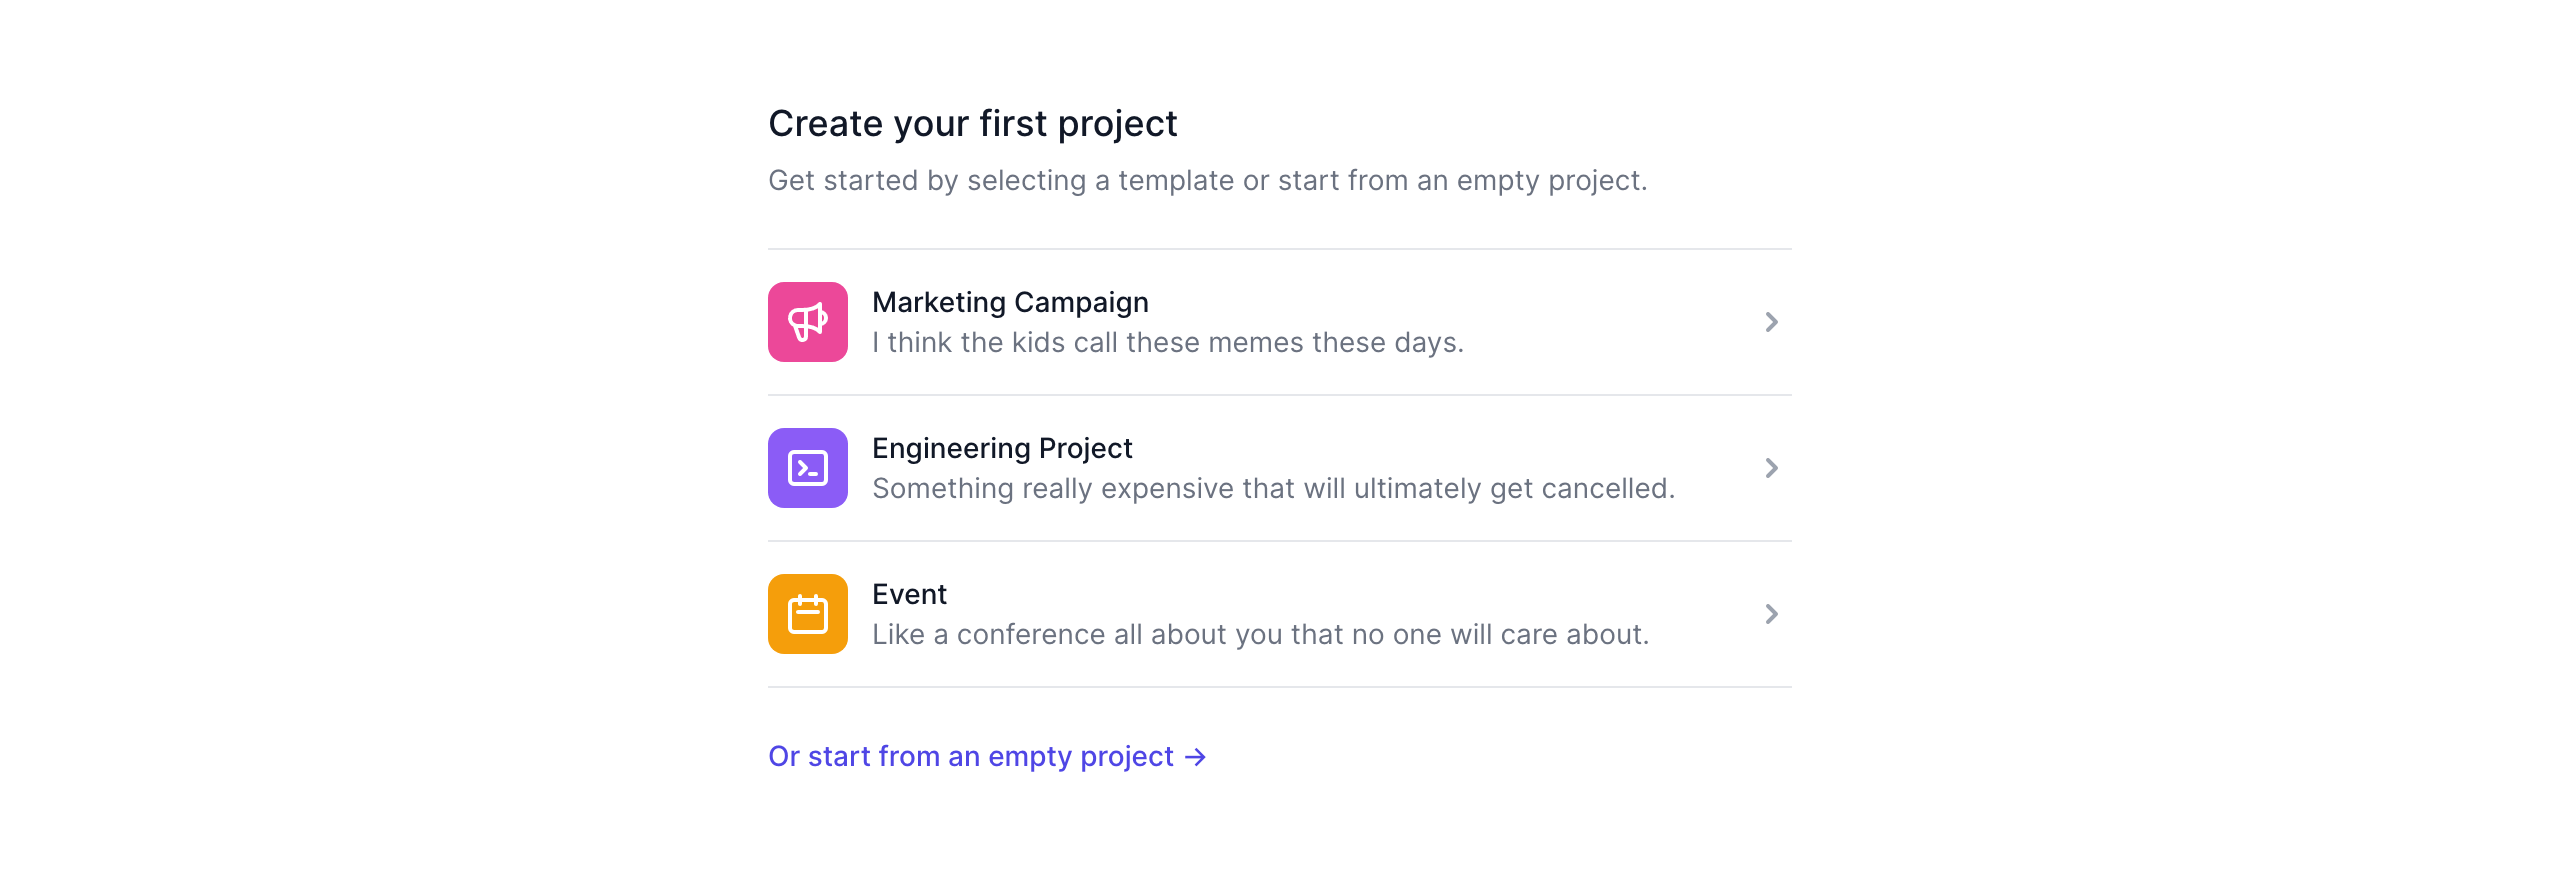Expand Engineering Project using its right chevron
This screenshot has height=872, width=2560.
point(1771,468)
